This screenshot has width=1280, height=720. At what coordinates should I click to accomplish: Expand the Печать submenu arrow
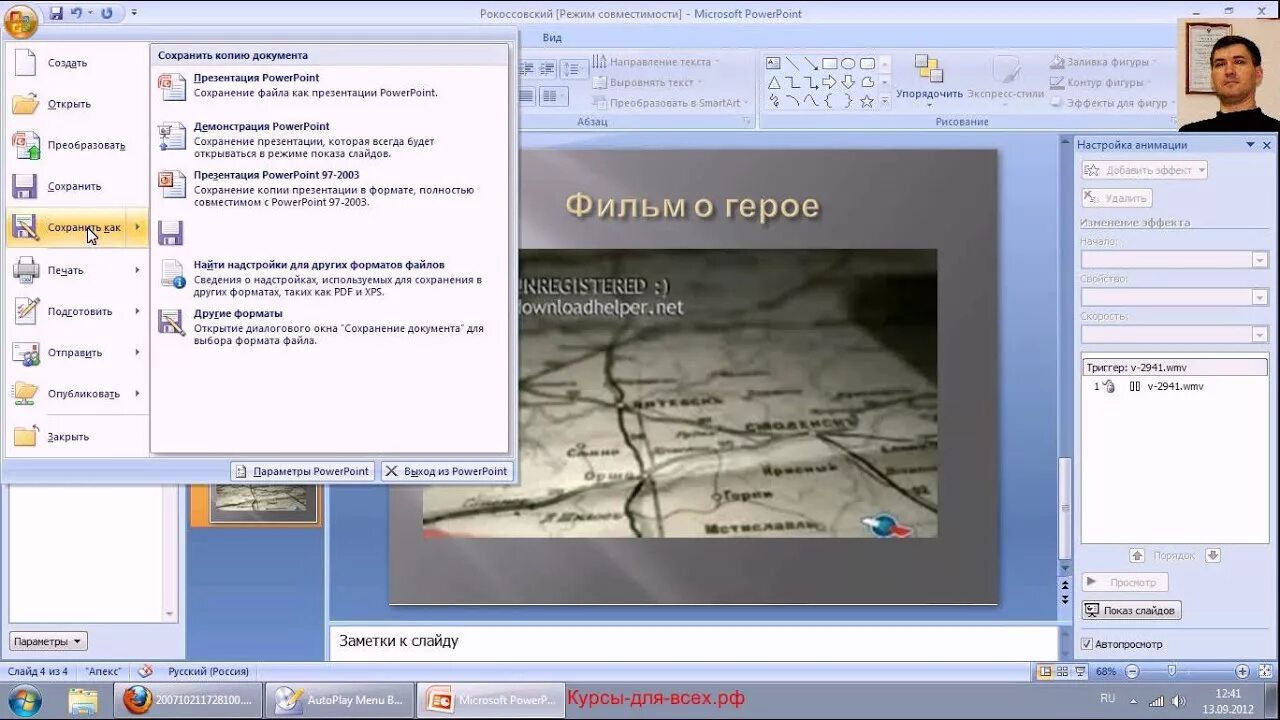pos(137,270)
